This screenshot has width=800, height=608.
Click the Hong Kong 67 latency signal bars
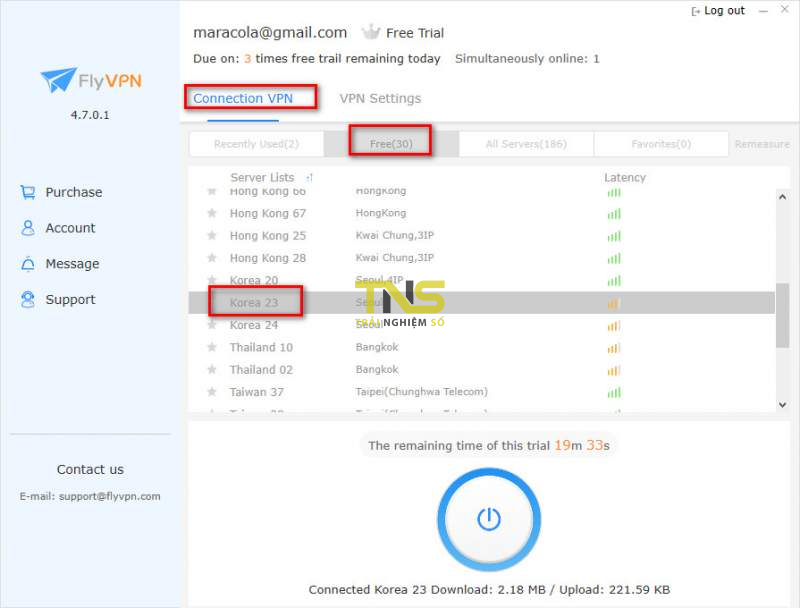click(614, 214)
